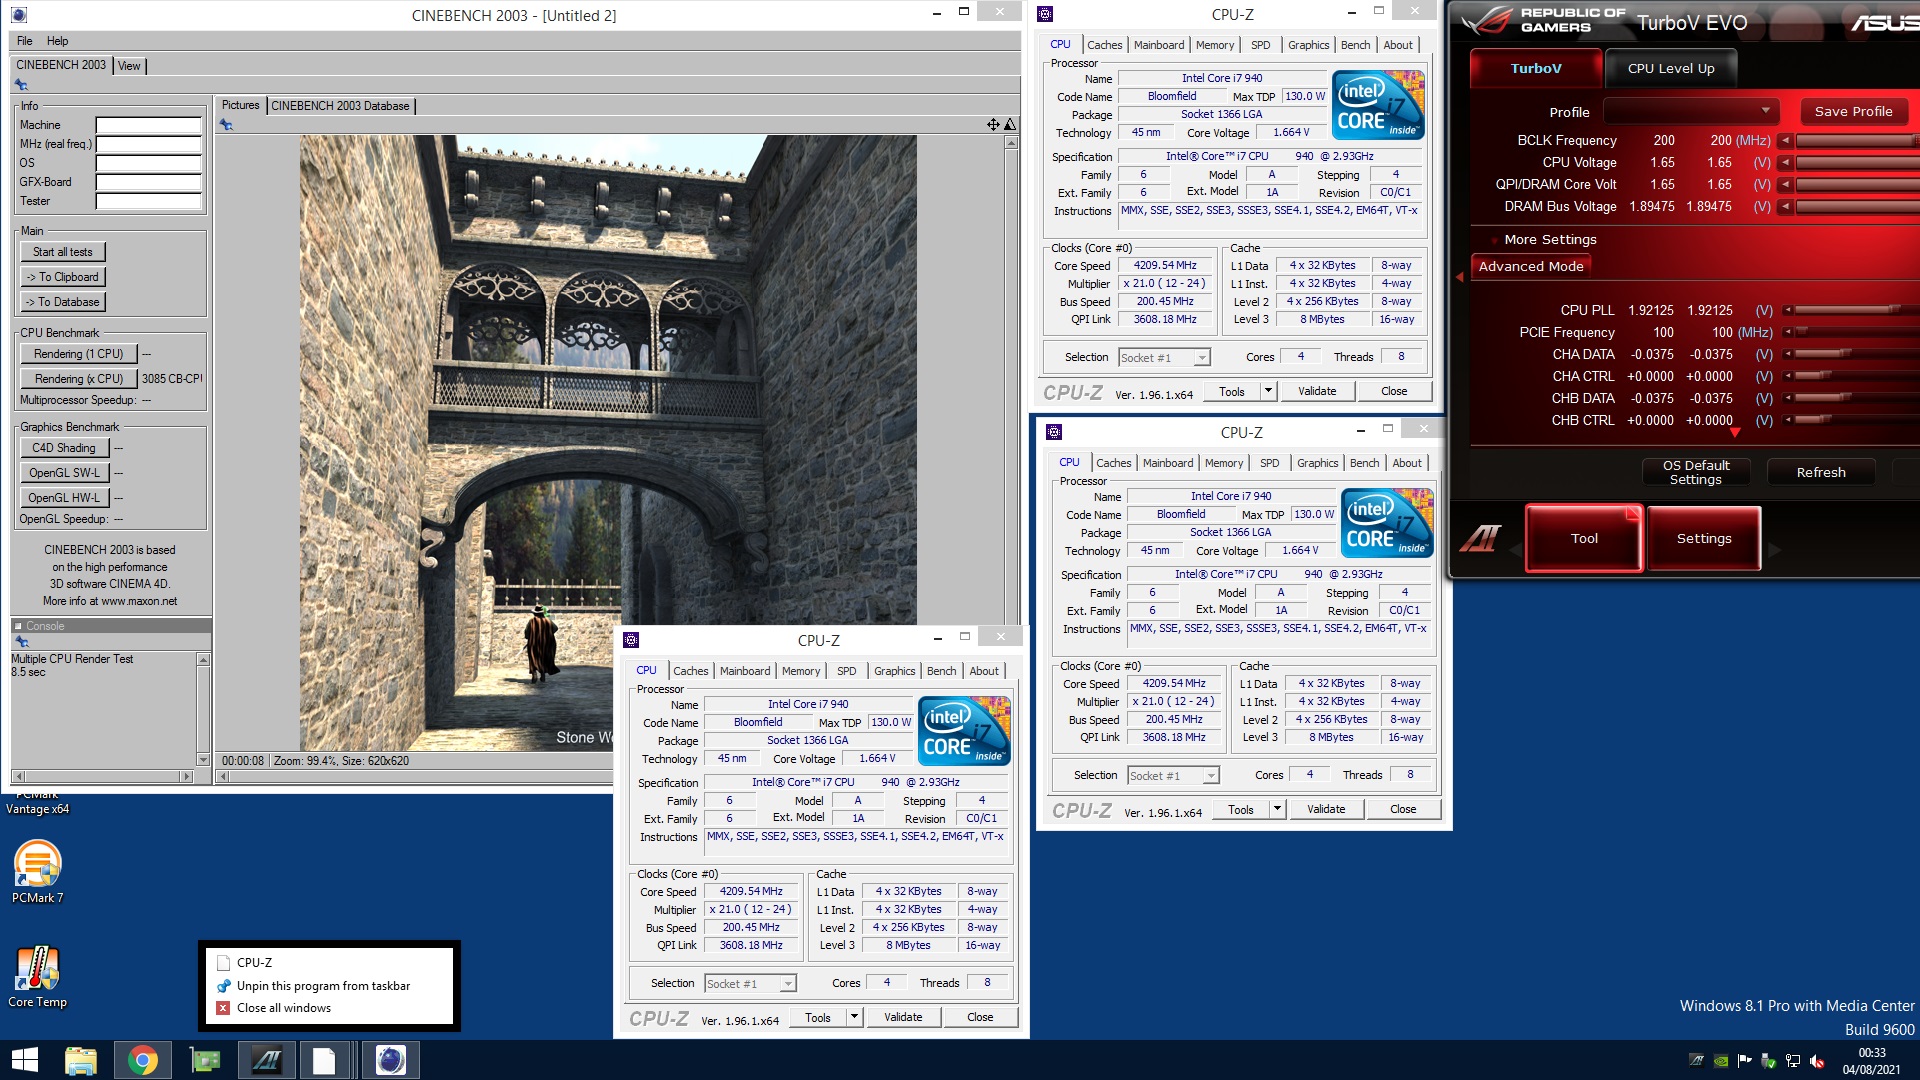Viewport: 1920px width, 1080px height.
Task: Click the To Database button
Action: click(63, 302)
